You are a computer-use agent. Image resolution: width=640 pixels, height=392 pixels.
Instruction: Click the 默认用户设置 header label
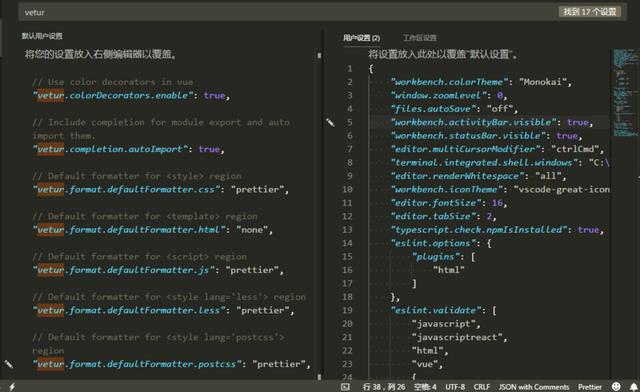pyautogui.click(x=42, y=36)
